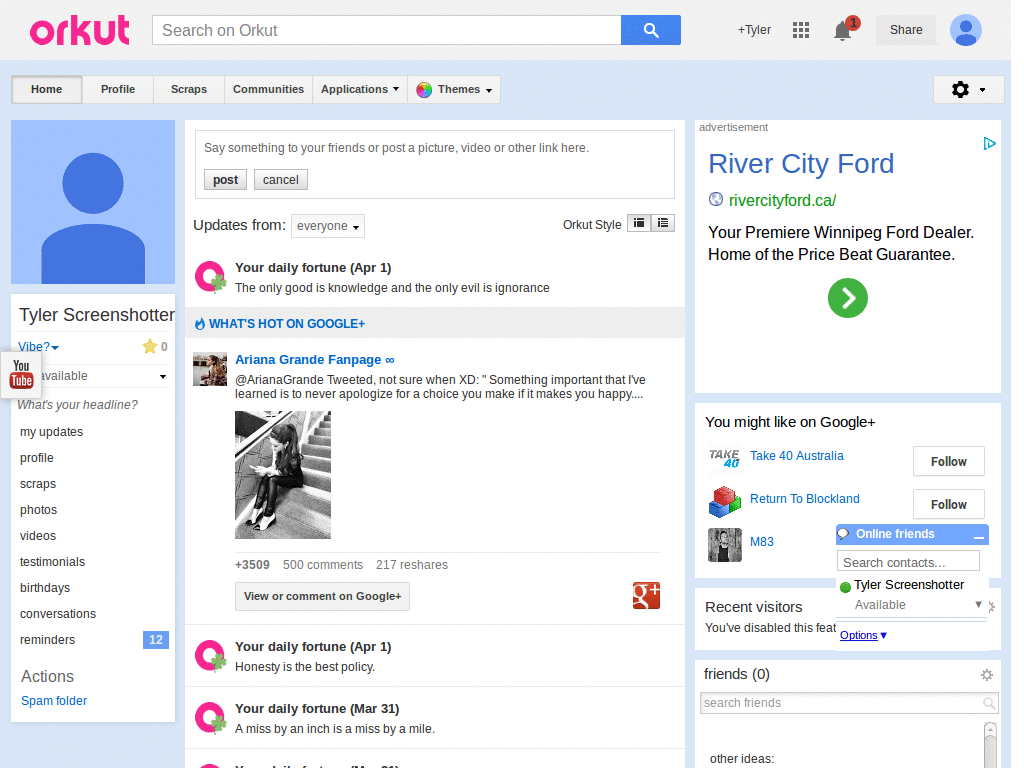Click the Share button

pyautogui.click(x=906, y=30)
